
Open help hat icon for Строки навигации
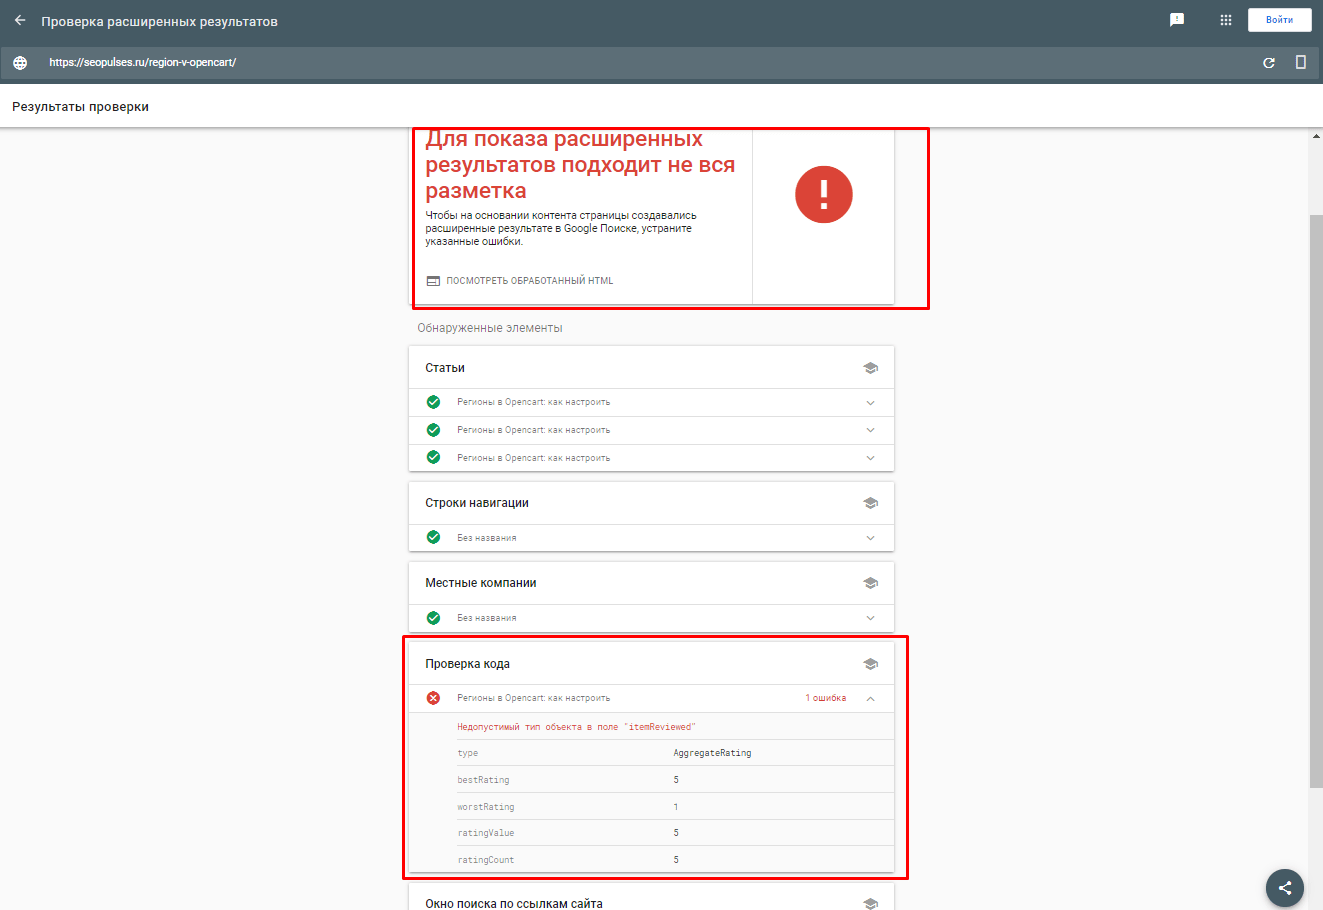[x=870, y=503]
